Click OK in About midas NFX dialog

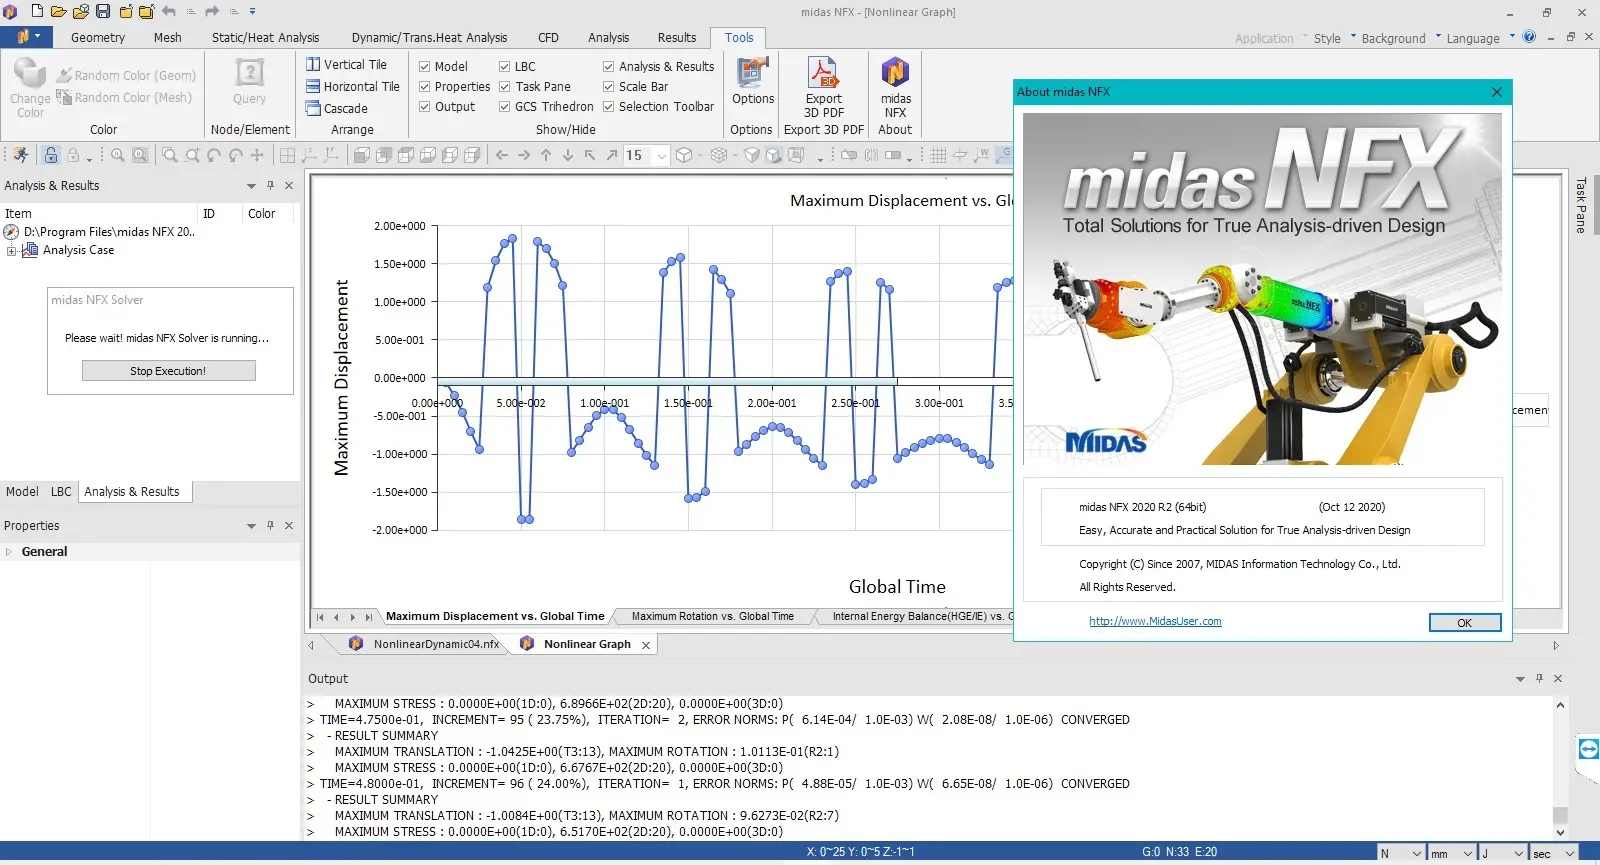tap(1464, 622)
